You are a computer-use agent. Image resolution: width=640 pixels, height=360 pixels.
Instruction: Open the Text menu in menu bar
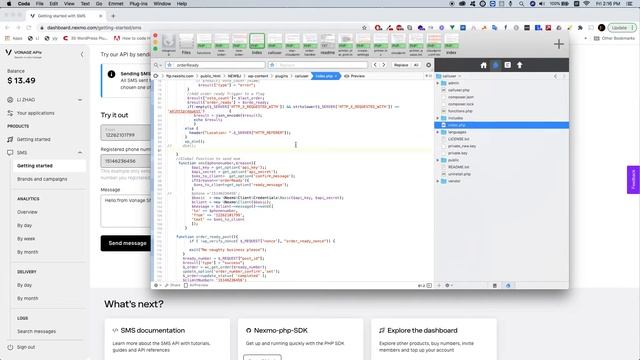tap(85, 4)
